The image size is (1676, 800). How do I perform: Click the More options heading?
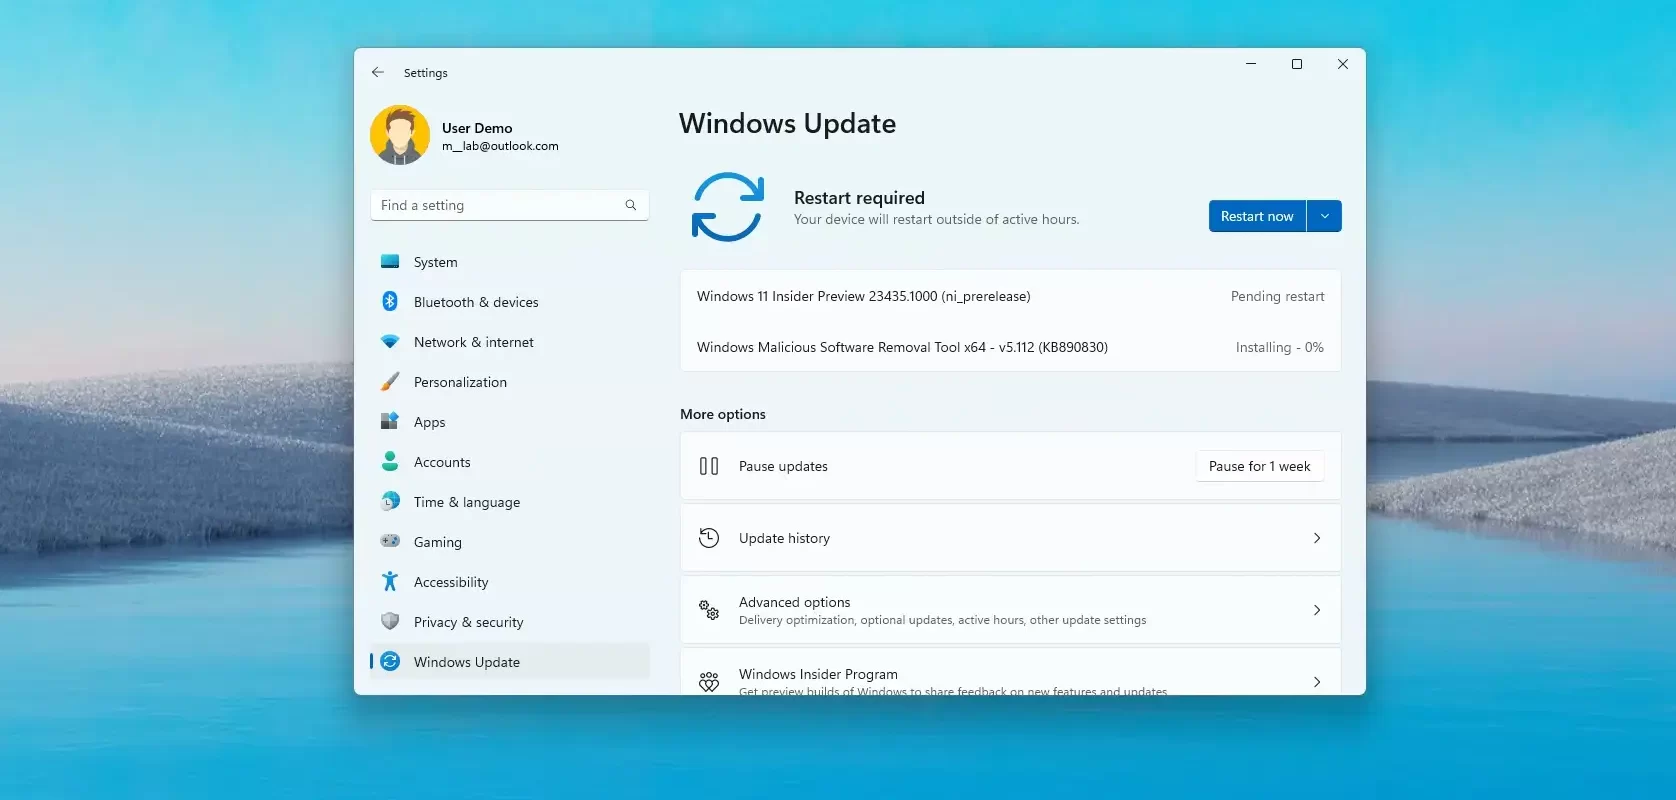pos(723,414)
